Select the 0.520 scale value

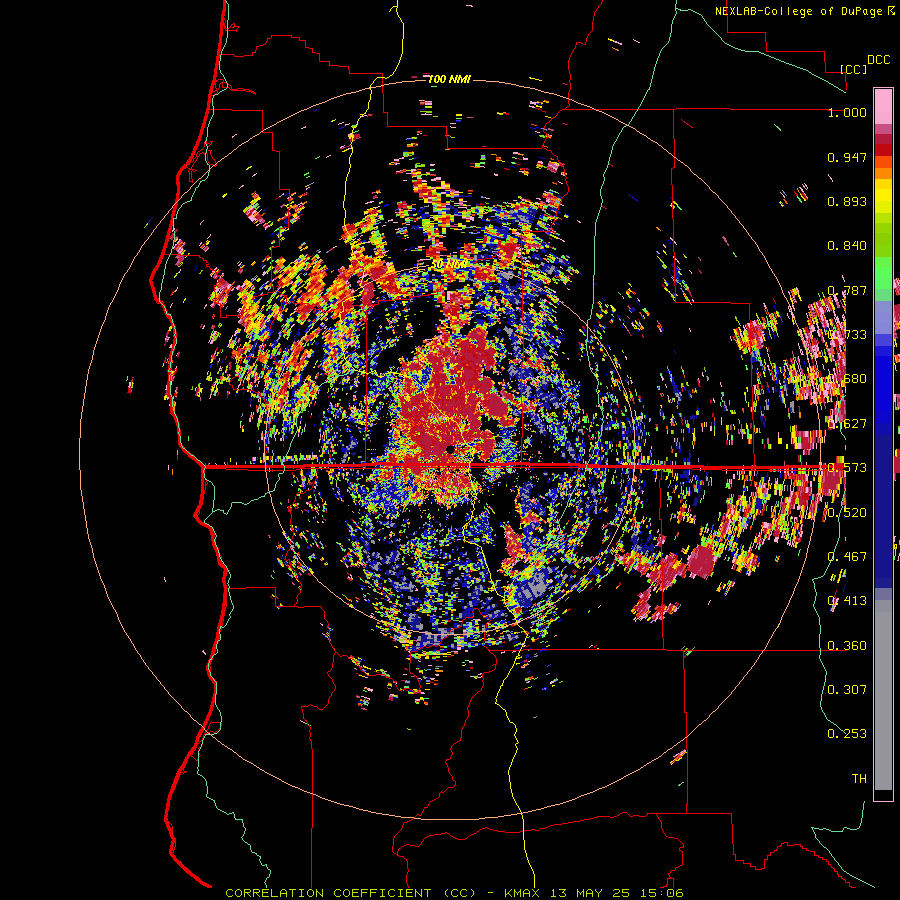pos(847,513)
